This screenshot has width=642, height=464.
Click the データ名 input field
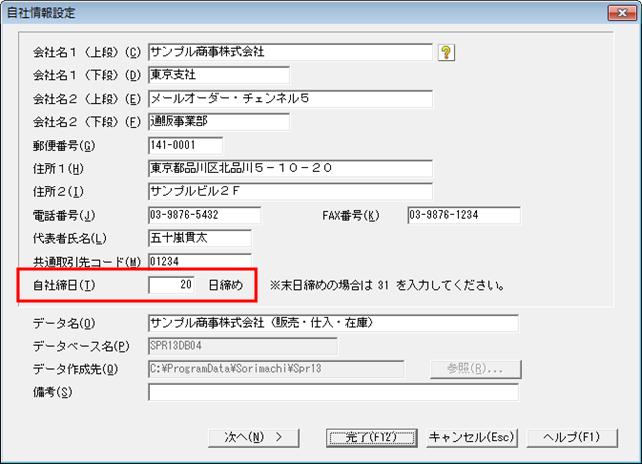pos(333,323)
